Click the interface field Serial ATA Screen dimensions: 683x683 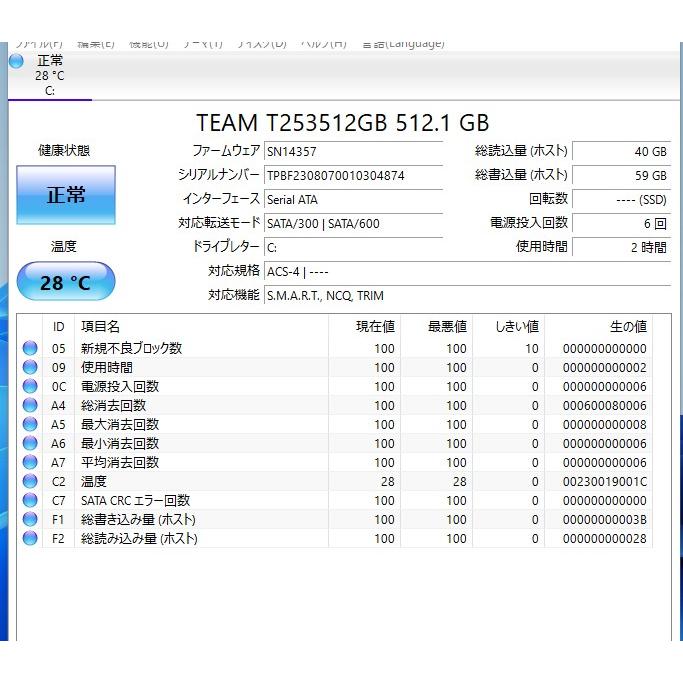(x=353, y=199)
